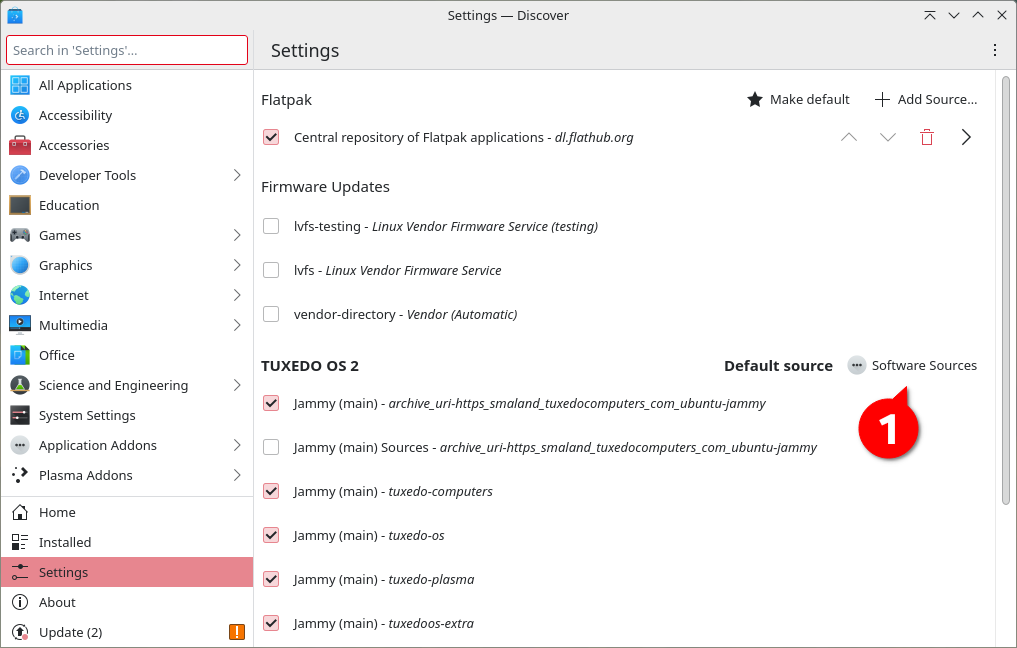
Task: Click the Discover app icon in title bar
Action: (14, 15)
